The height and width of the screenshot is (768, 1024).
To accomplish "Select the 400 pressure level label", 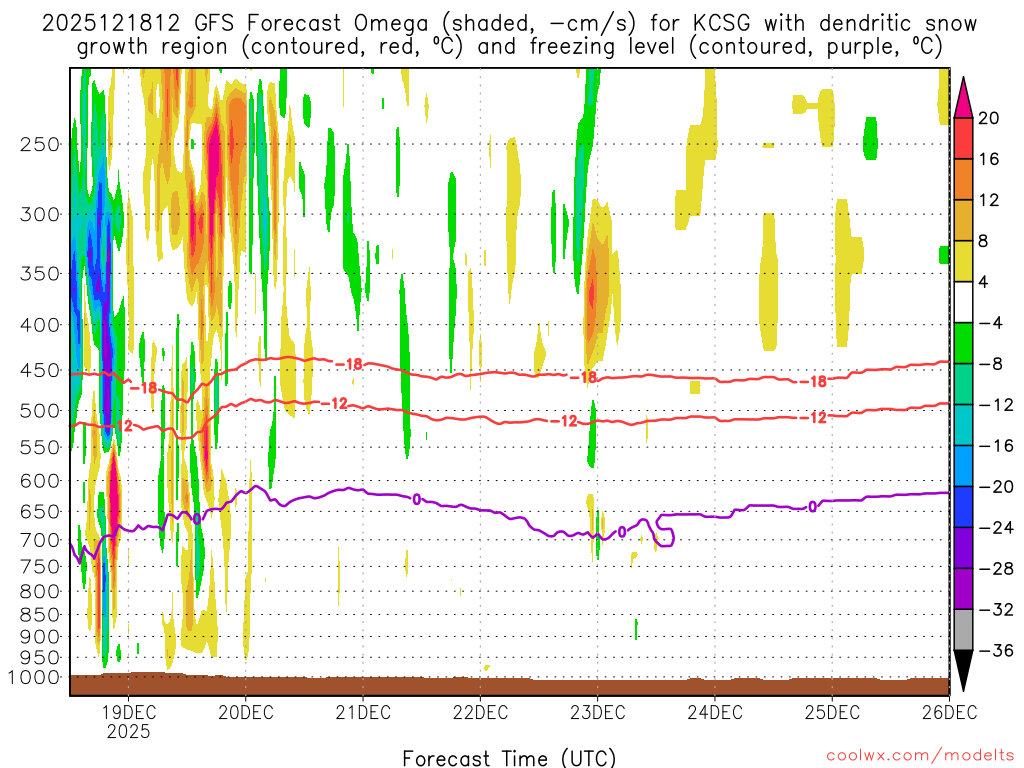I will 40,325.
